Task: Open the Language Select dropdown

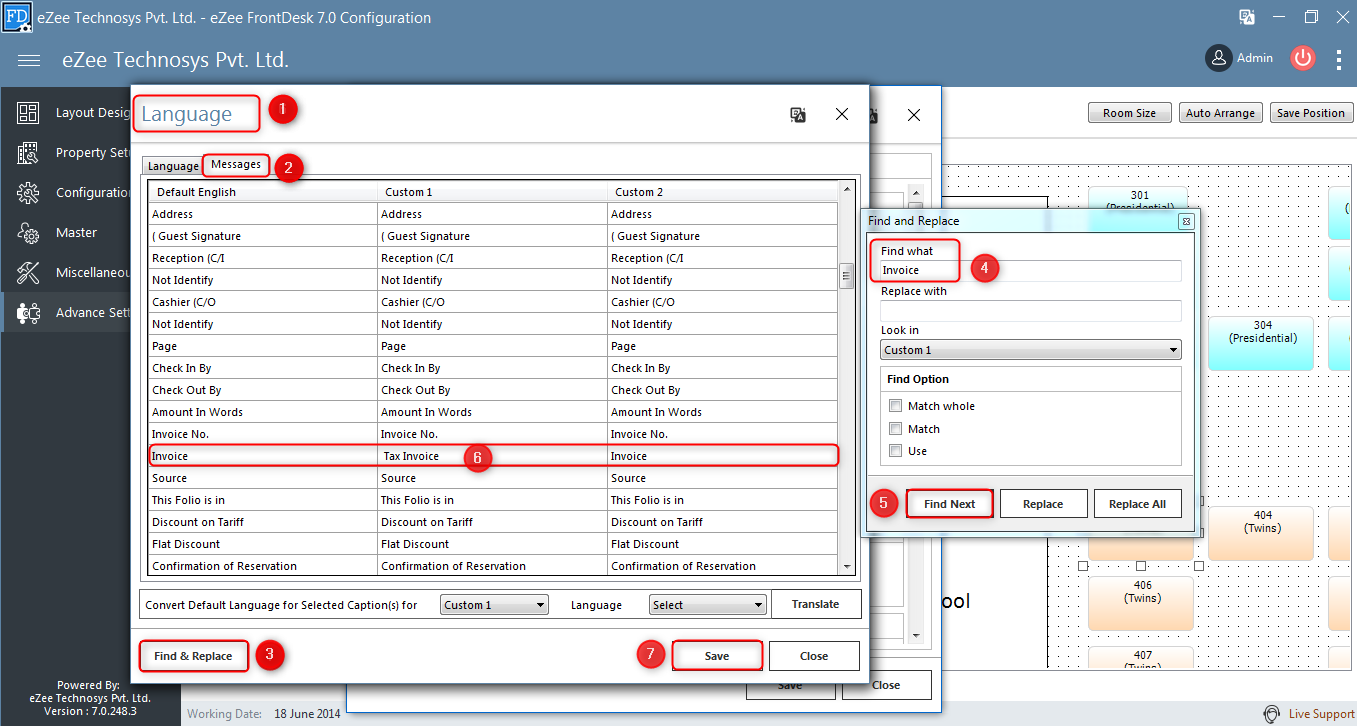Action: coord(707,605)
